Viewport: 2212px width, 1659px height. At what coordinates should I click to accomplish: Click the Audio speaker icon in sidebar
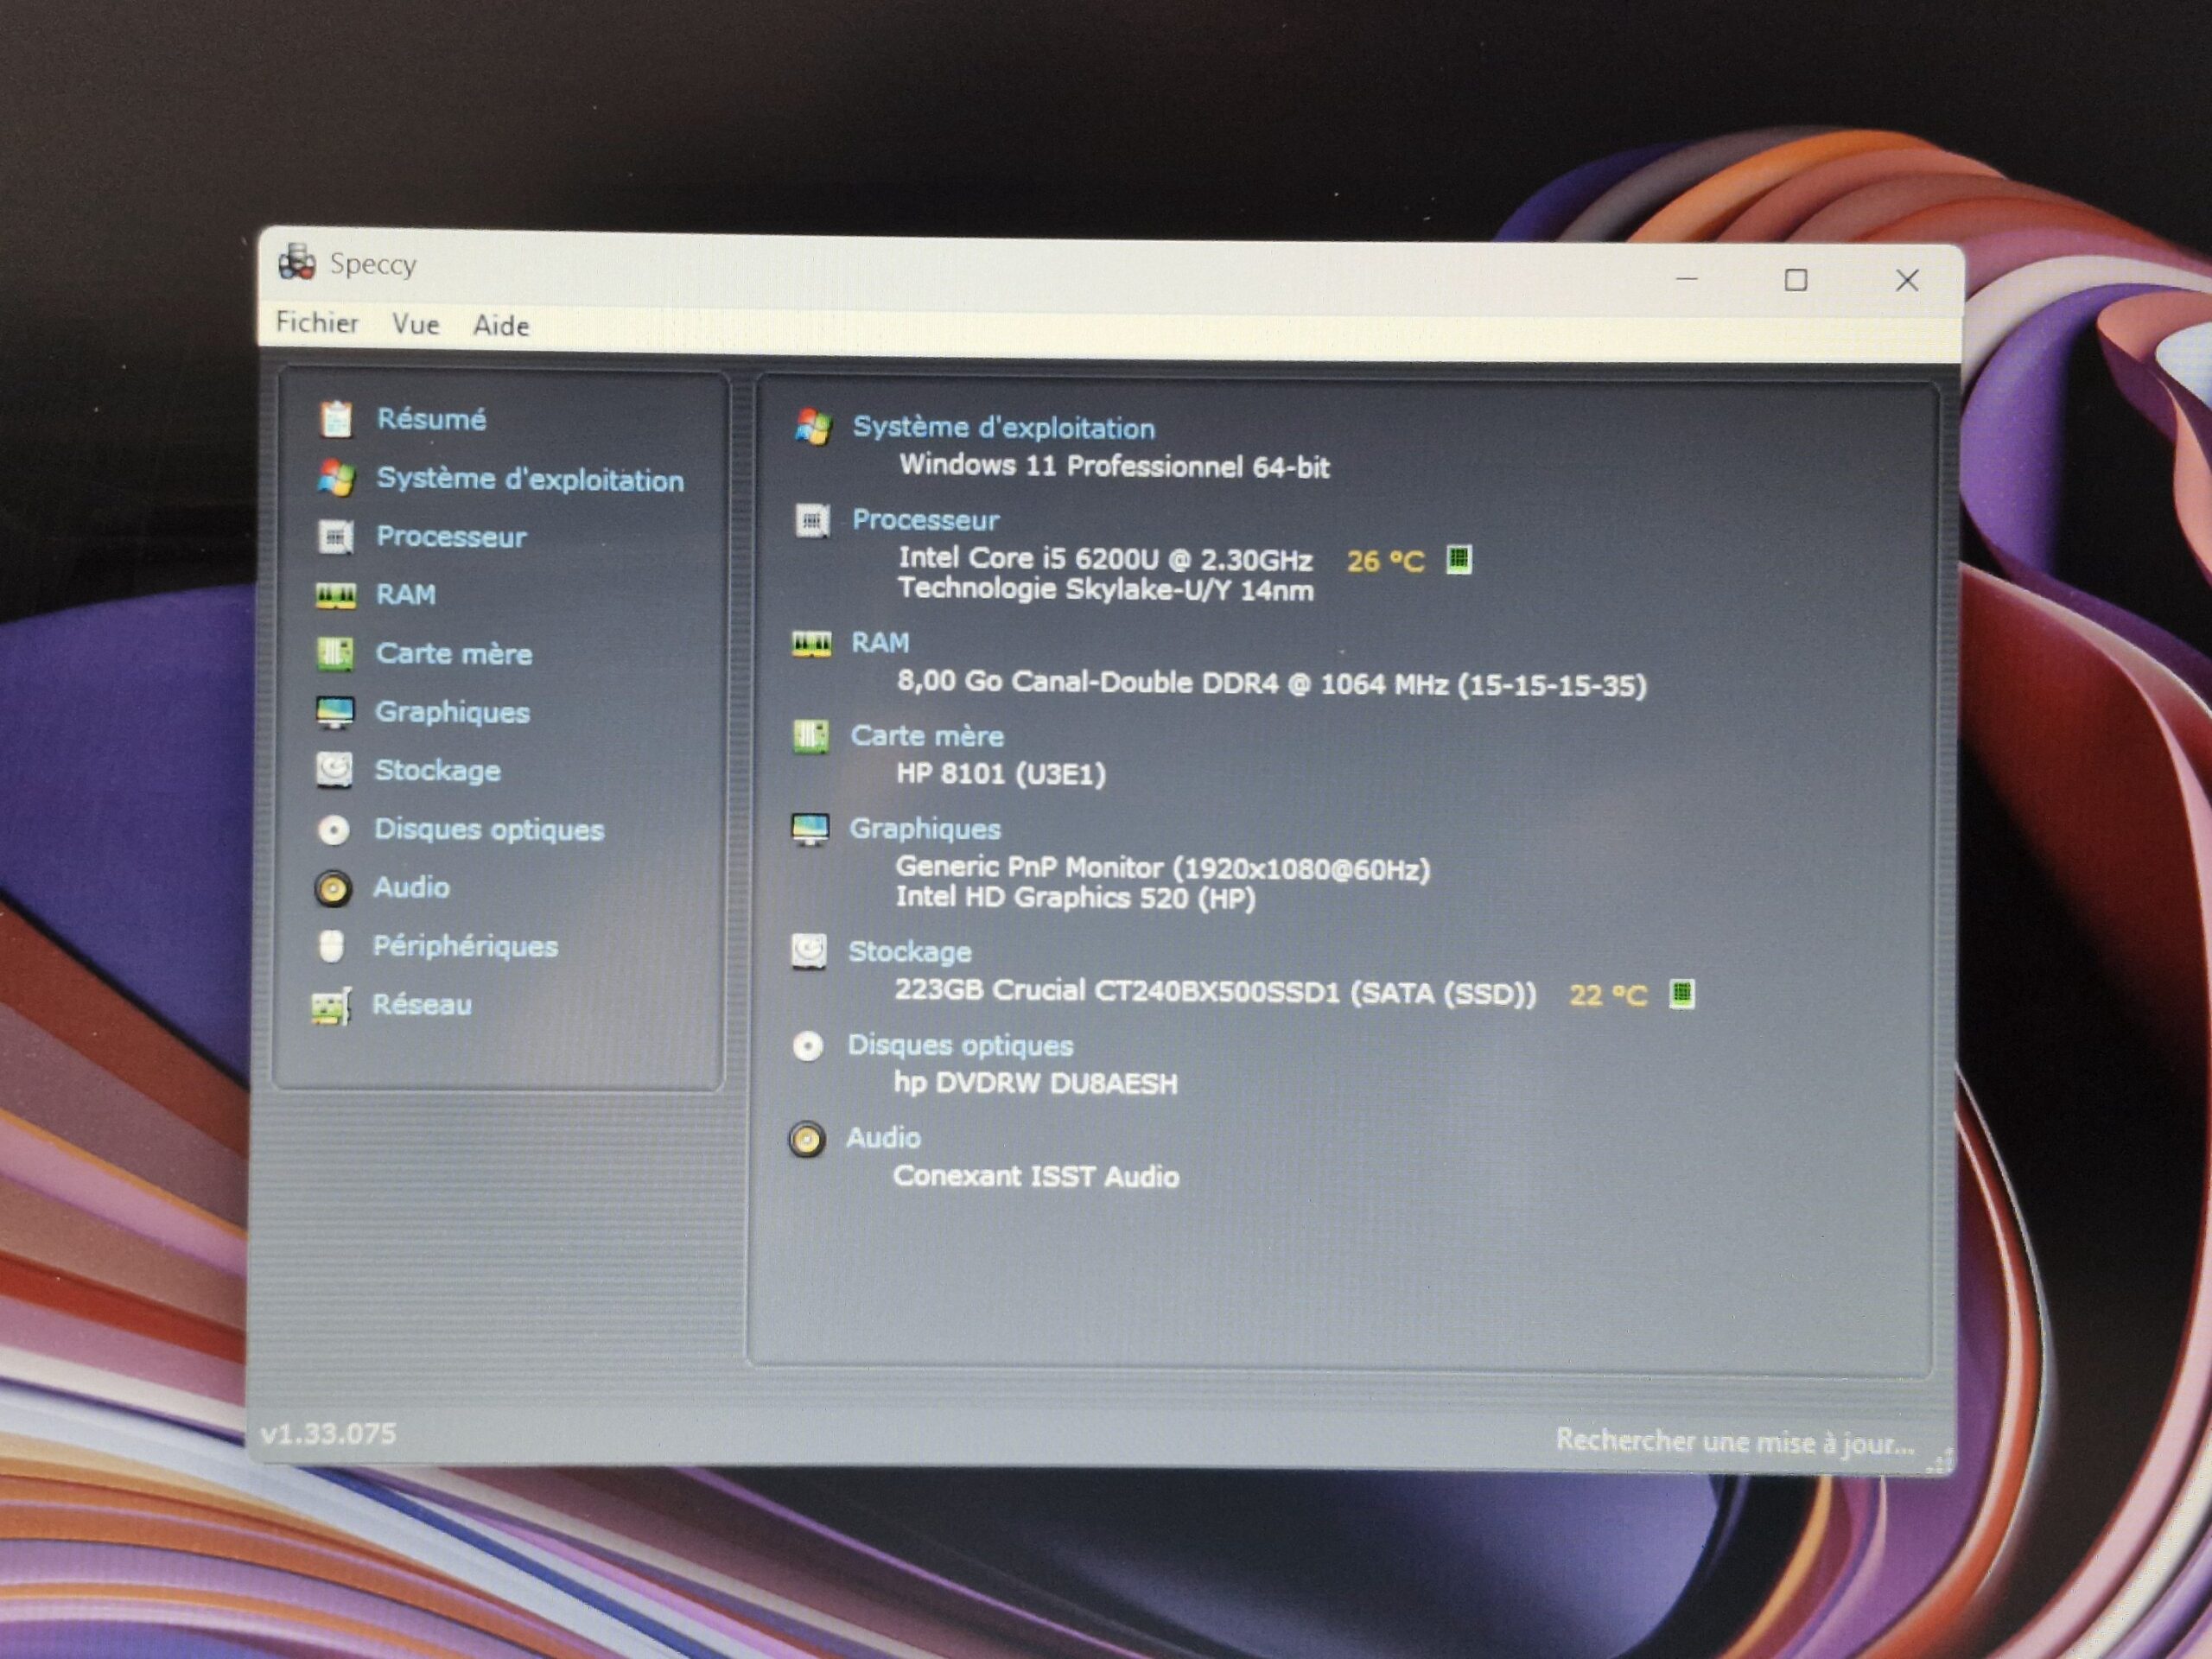click(x=333, y=888)
